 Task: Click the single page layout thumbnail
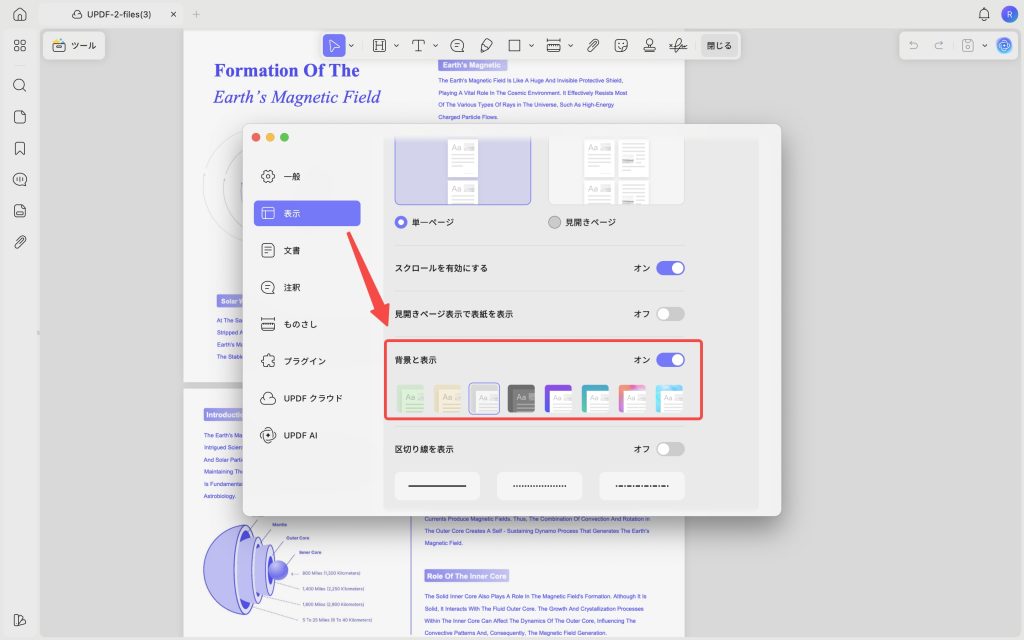(462, 171)
